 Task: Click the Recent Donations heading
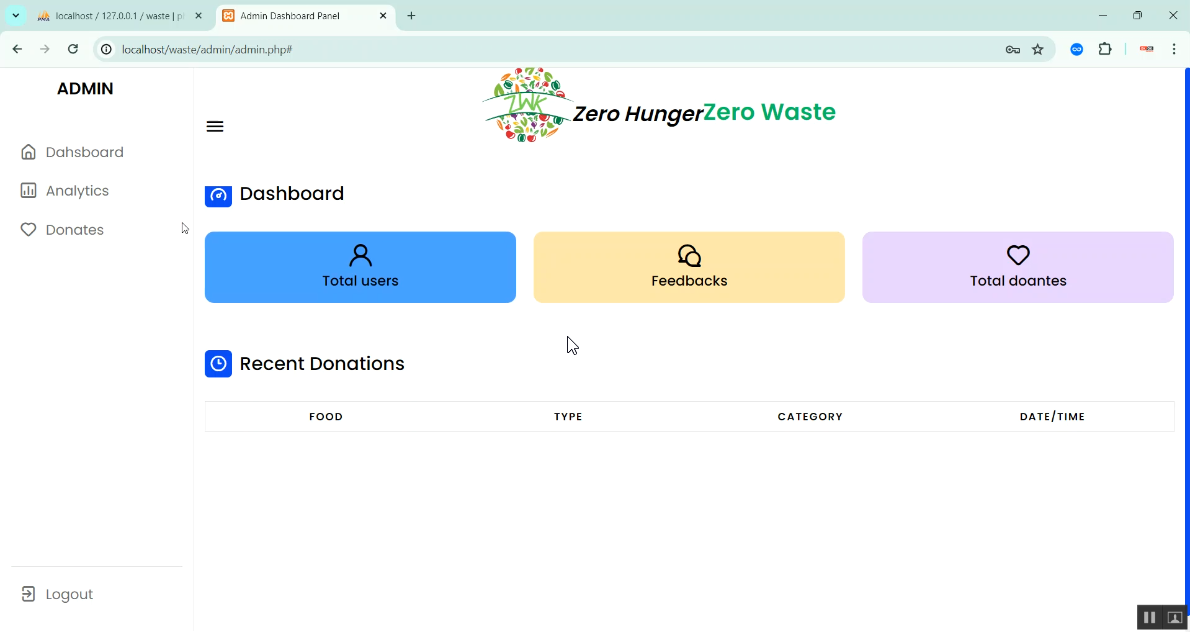(322, 363)
